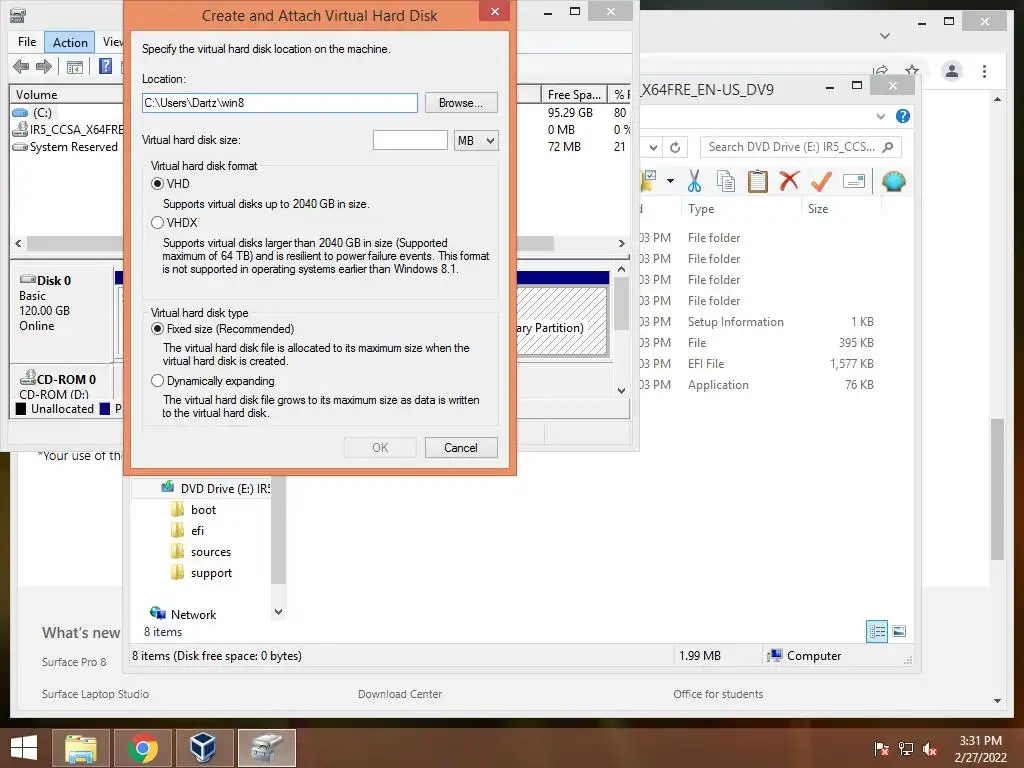Select the boot folder in tree
Image resolution: width=1024 pixels, height=768 pixels.
[203, 510]
